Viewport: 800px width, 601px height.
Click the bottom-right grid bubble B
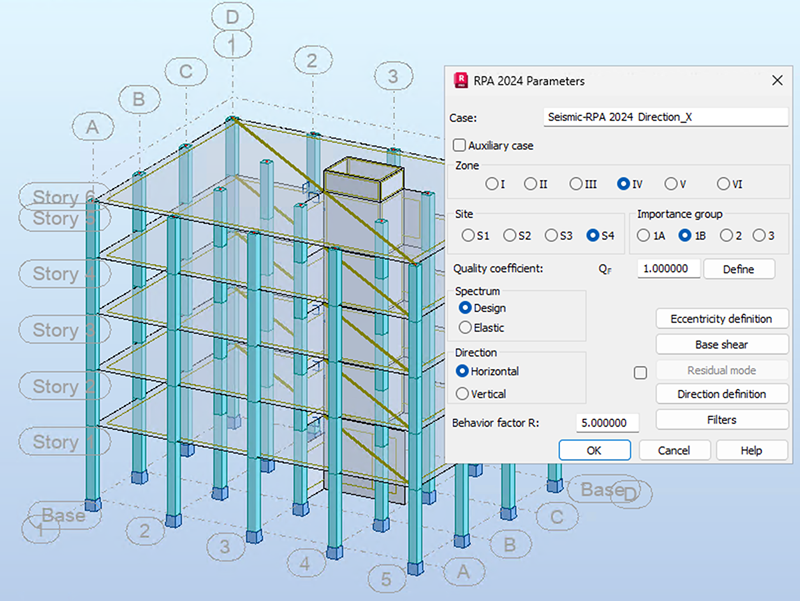pos(510,544)
